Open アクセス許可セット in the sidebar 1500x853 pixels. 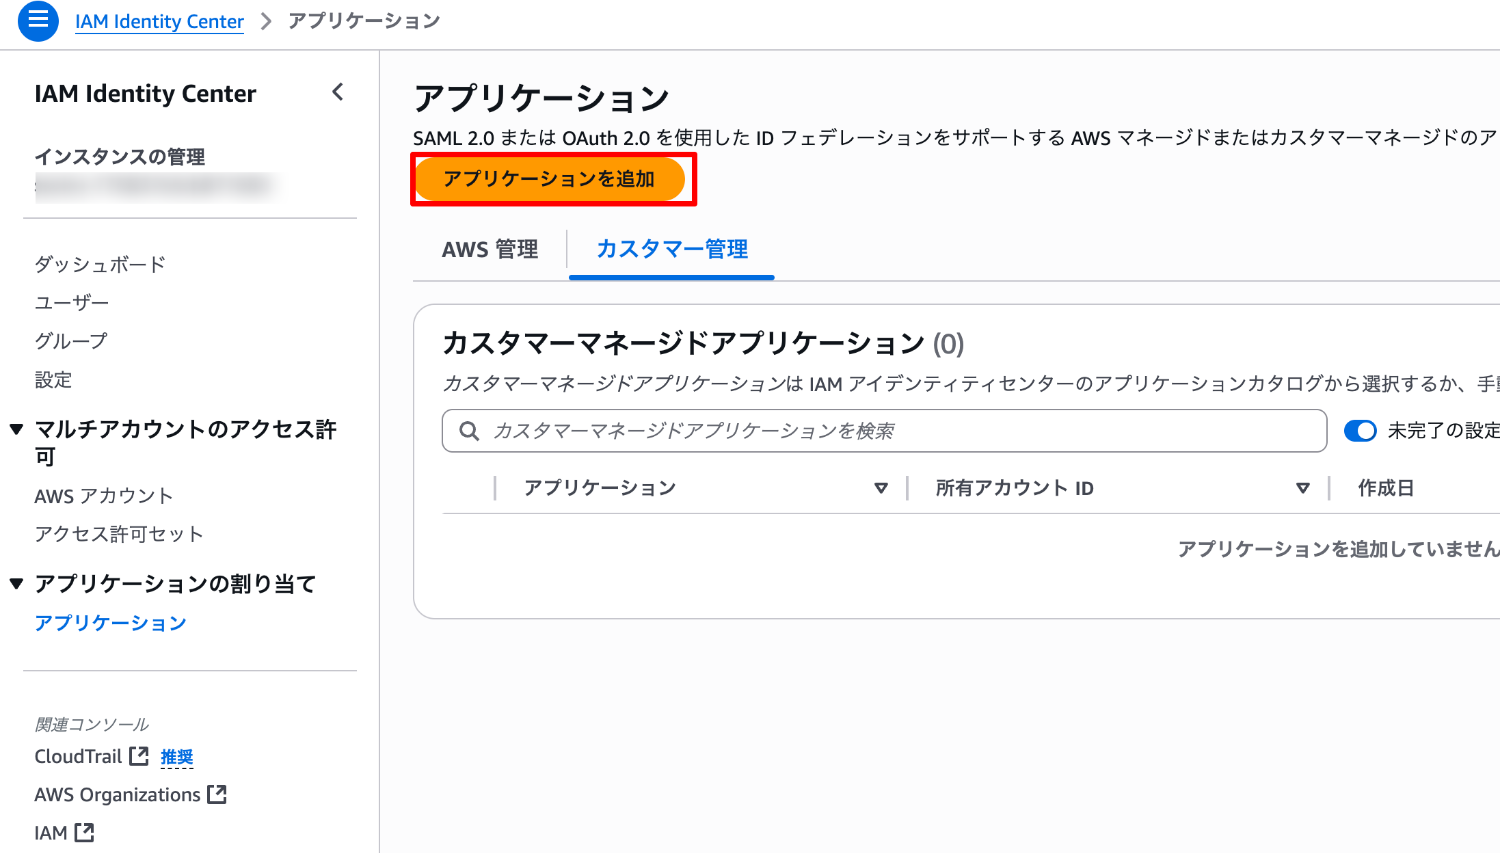119,534
